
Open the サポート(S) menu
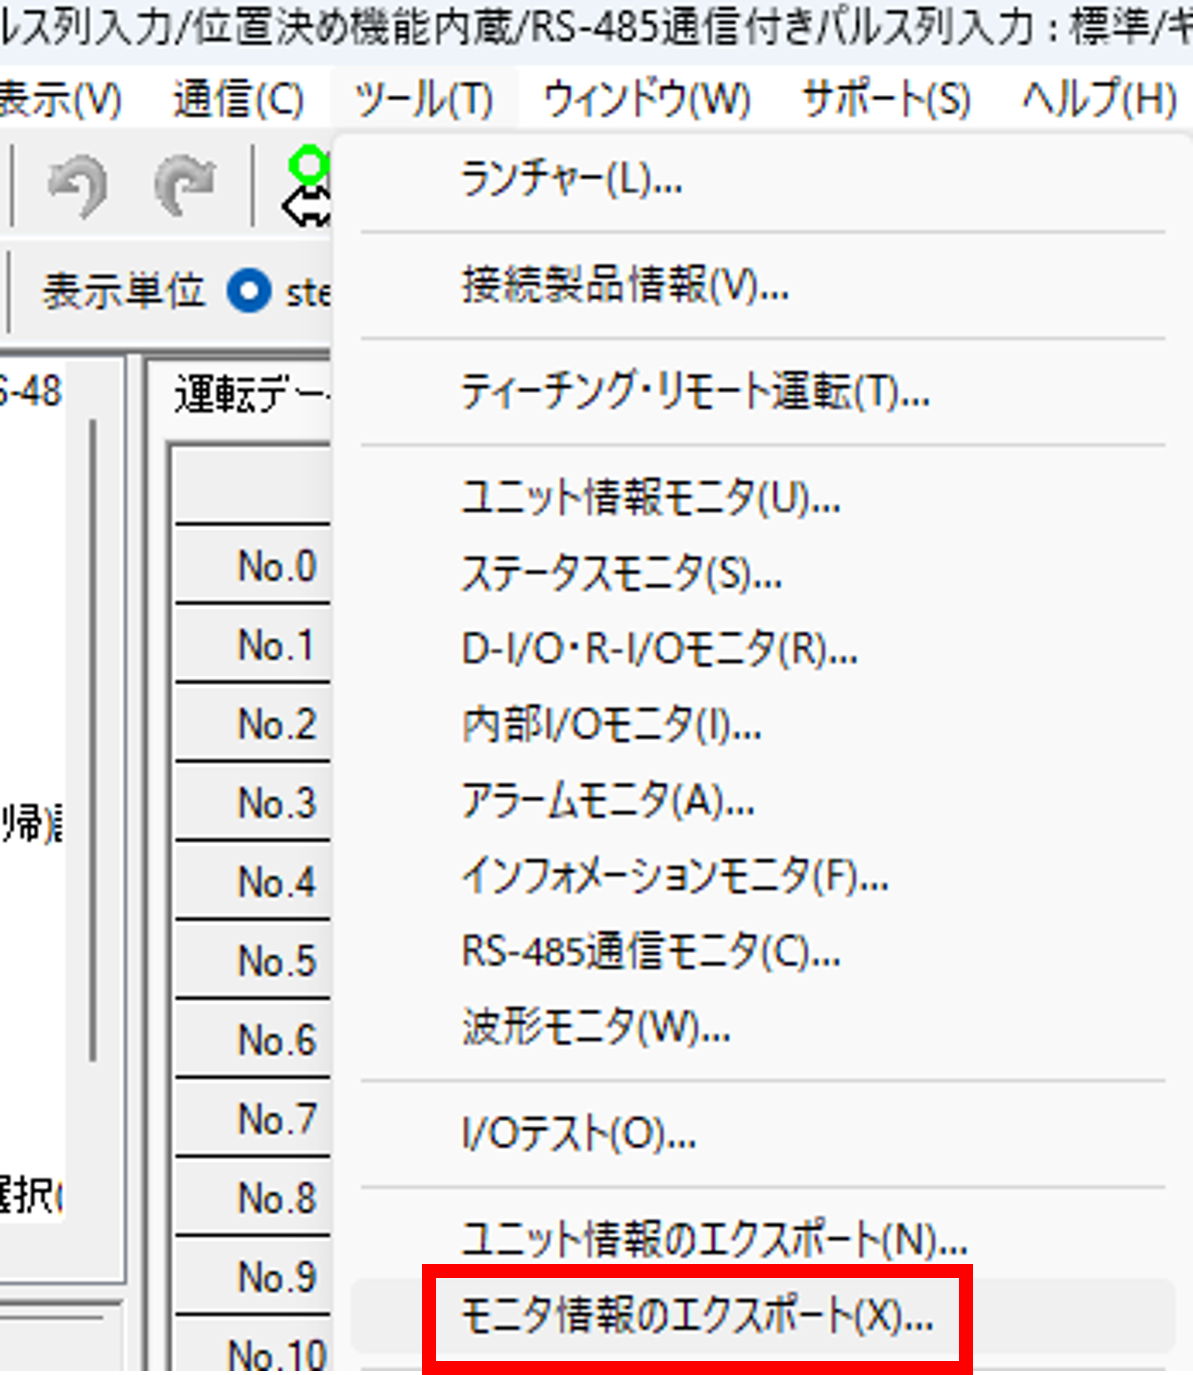pos(886,99)
